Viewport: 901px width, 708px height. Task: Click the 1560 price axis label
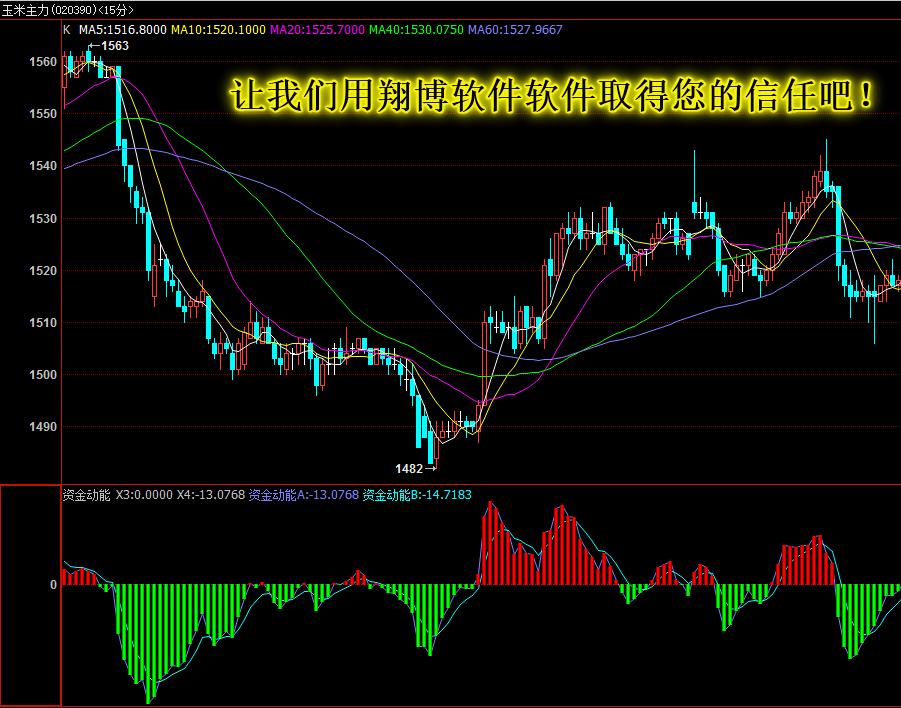[43, 61]
